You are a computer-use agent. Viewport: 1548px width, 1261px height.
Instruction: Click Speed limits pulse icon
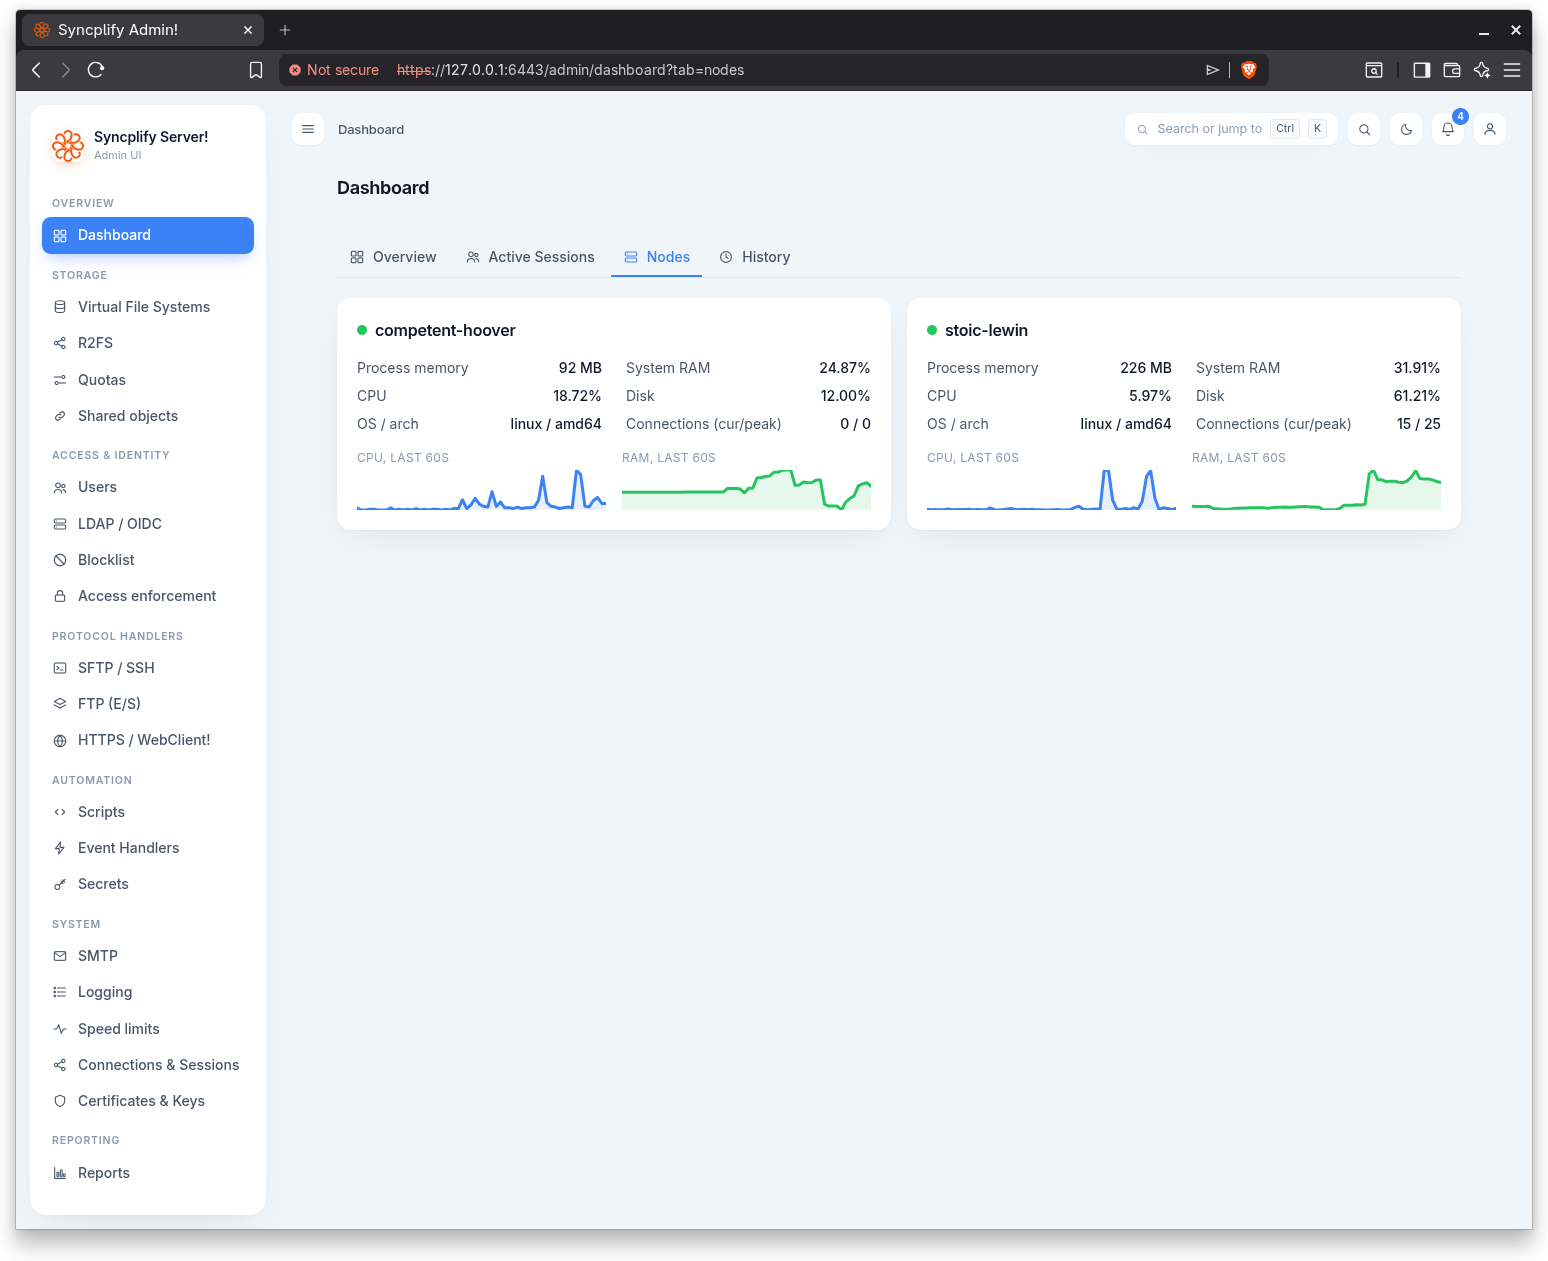pyautogui.click(x=60, y=1029)
